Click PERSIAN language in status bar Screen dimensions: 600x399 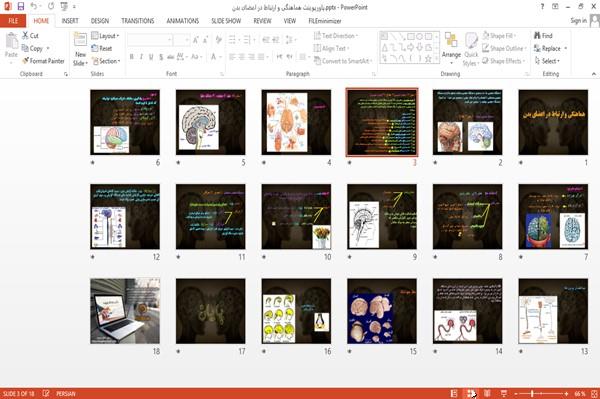click(x=66, y=393)
